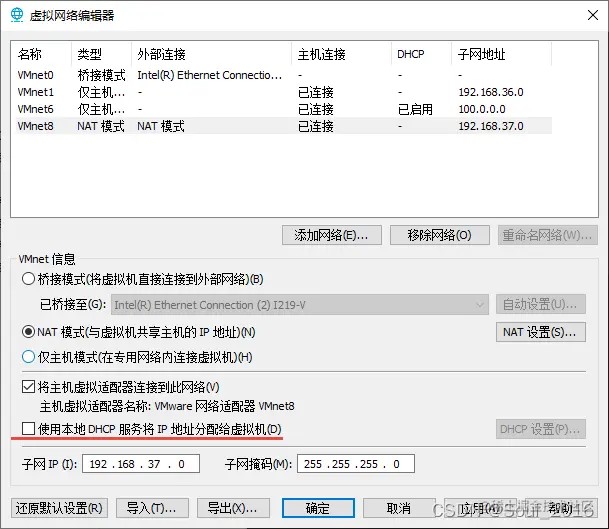Image resolution: width=609 pixels, height=529 pixels.
Task: Click 已启用 DHCP cell for VMnet6
Action: pos(415,109)
